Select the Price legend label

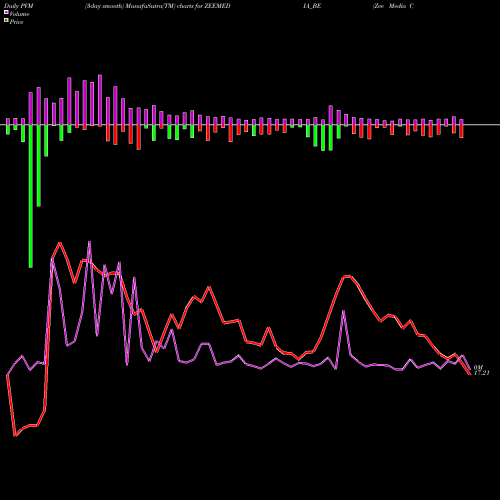(16, 22)
